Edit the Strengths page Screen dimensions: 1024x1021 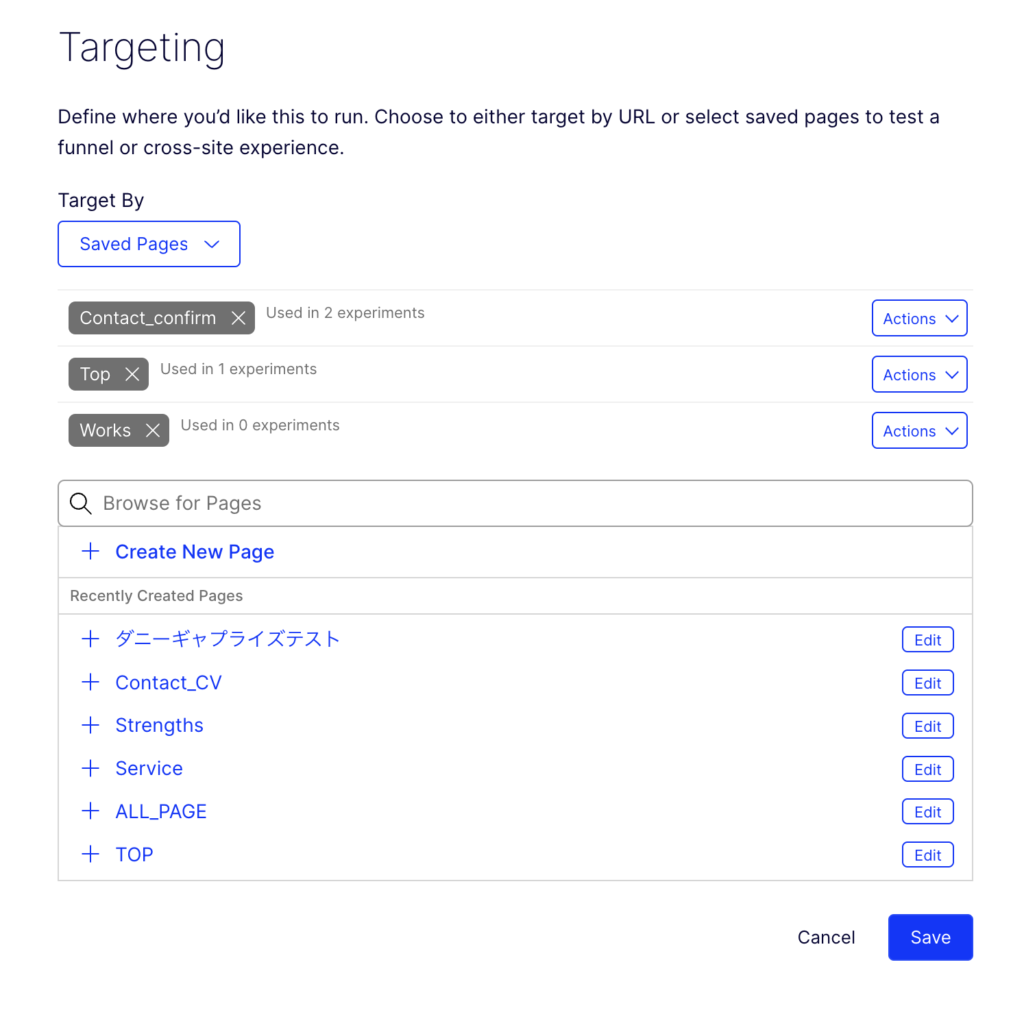click(927, 726)
